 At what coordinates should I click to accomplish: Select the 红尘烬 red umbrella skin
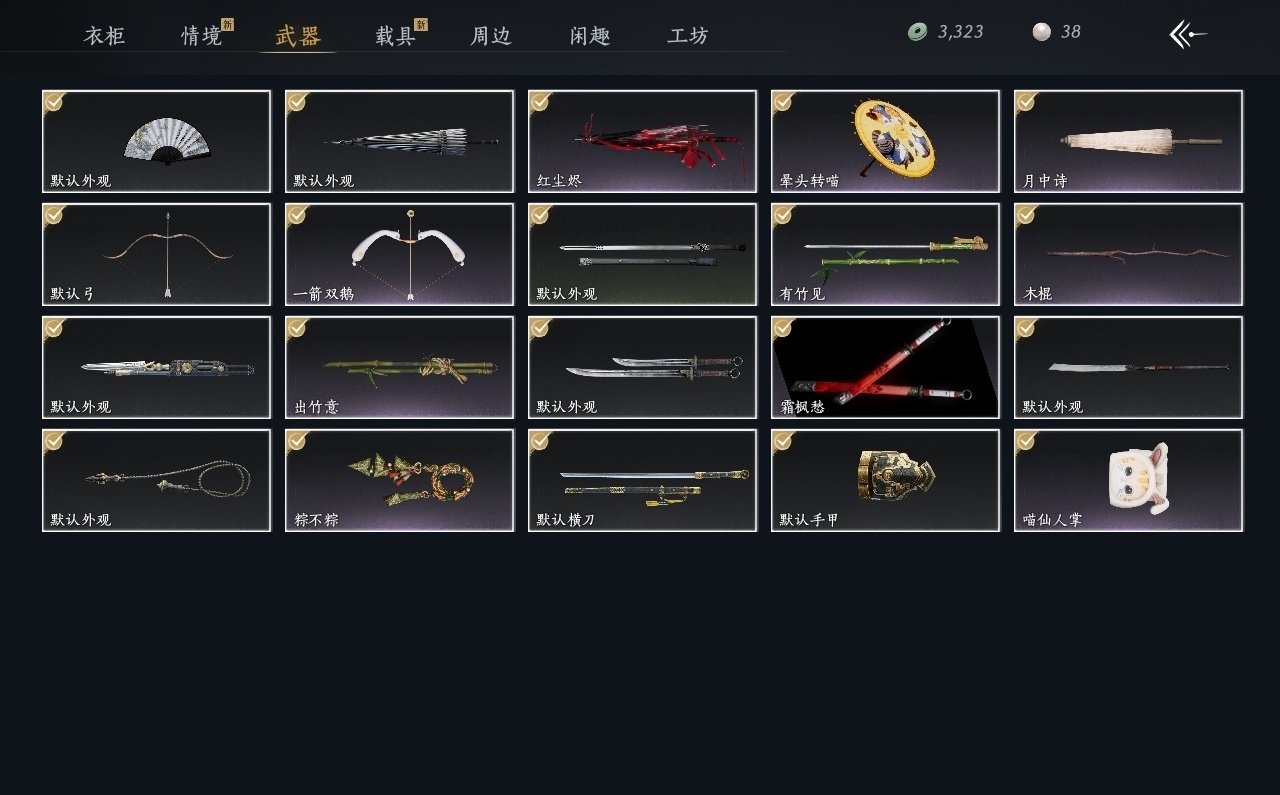(642, 141)
